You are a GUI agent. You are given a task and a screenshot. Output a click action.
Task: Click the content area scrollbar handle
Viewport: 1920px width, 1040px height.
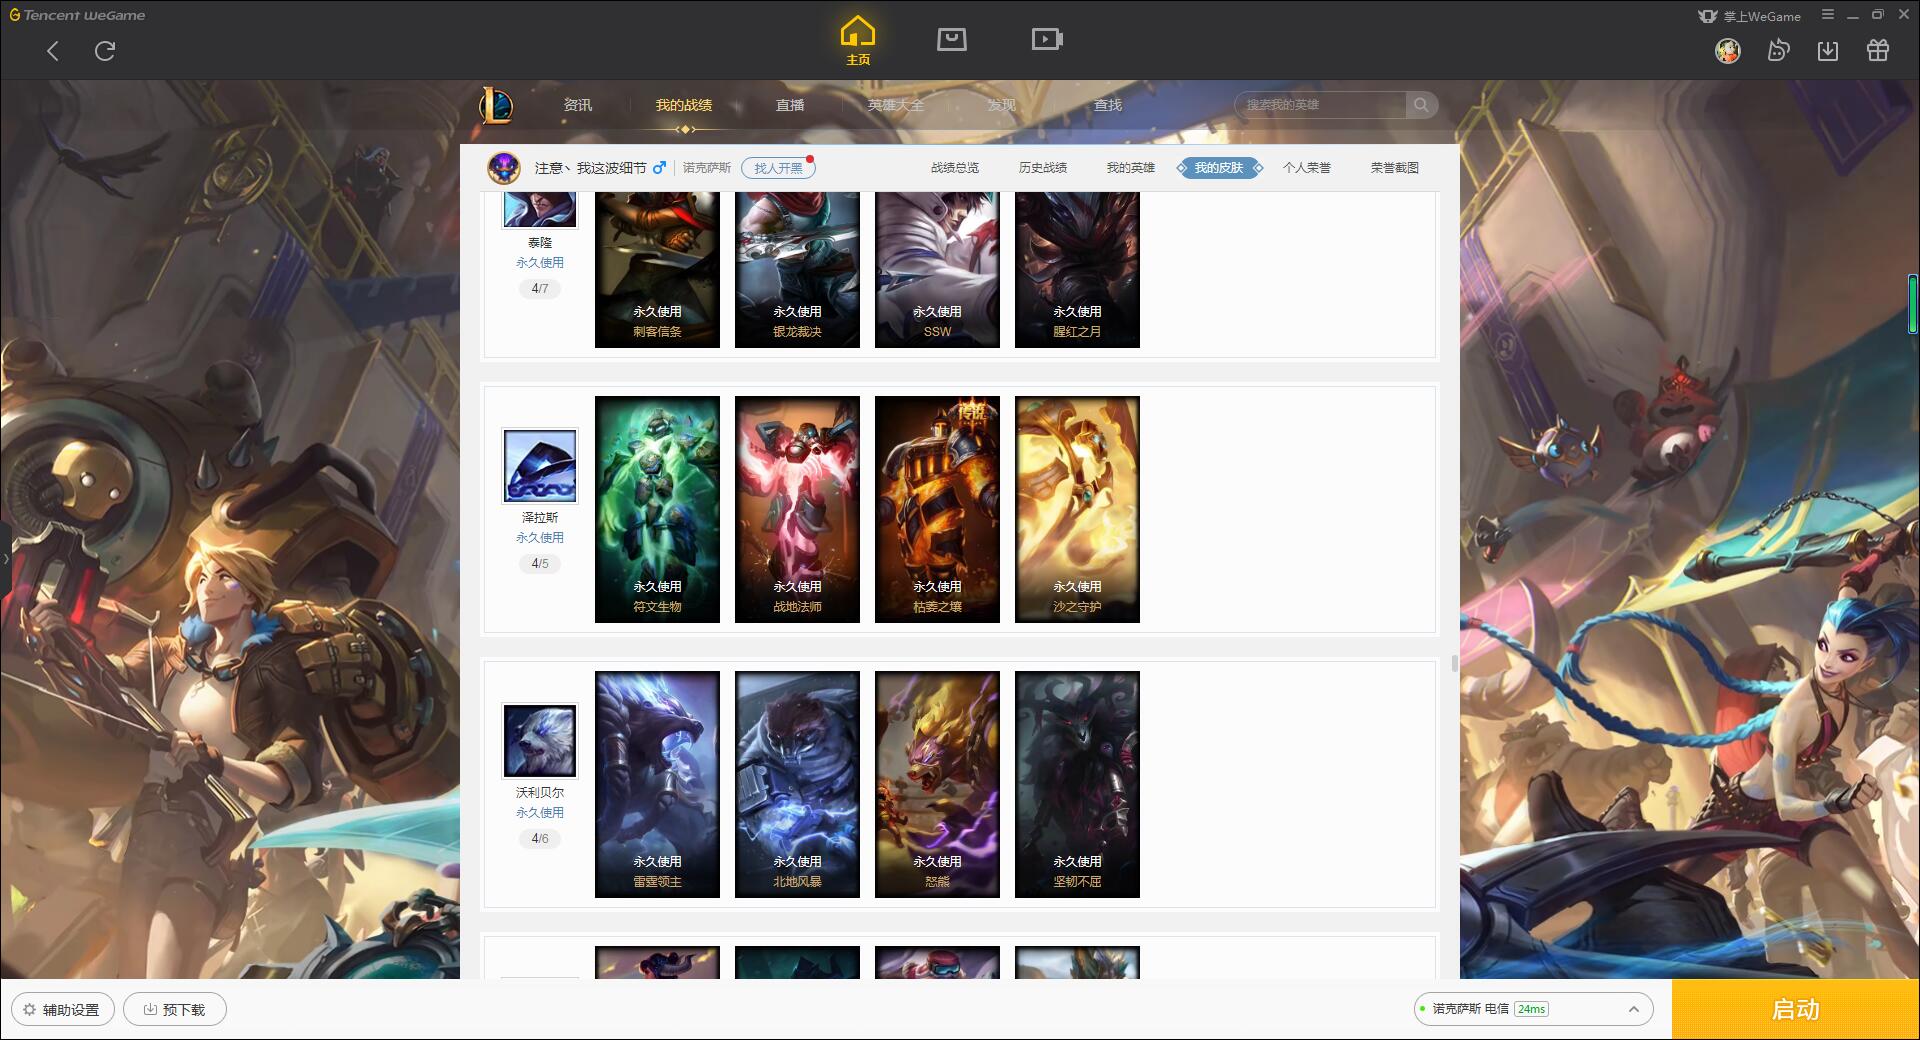1454,664
